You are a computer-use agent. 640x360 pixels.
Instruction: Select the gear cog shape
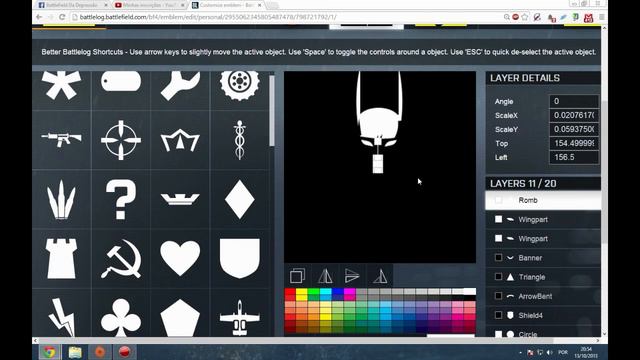click(240, 85)
